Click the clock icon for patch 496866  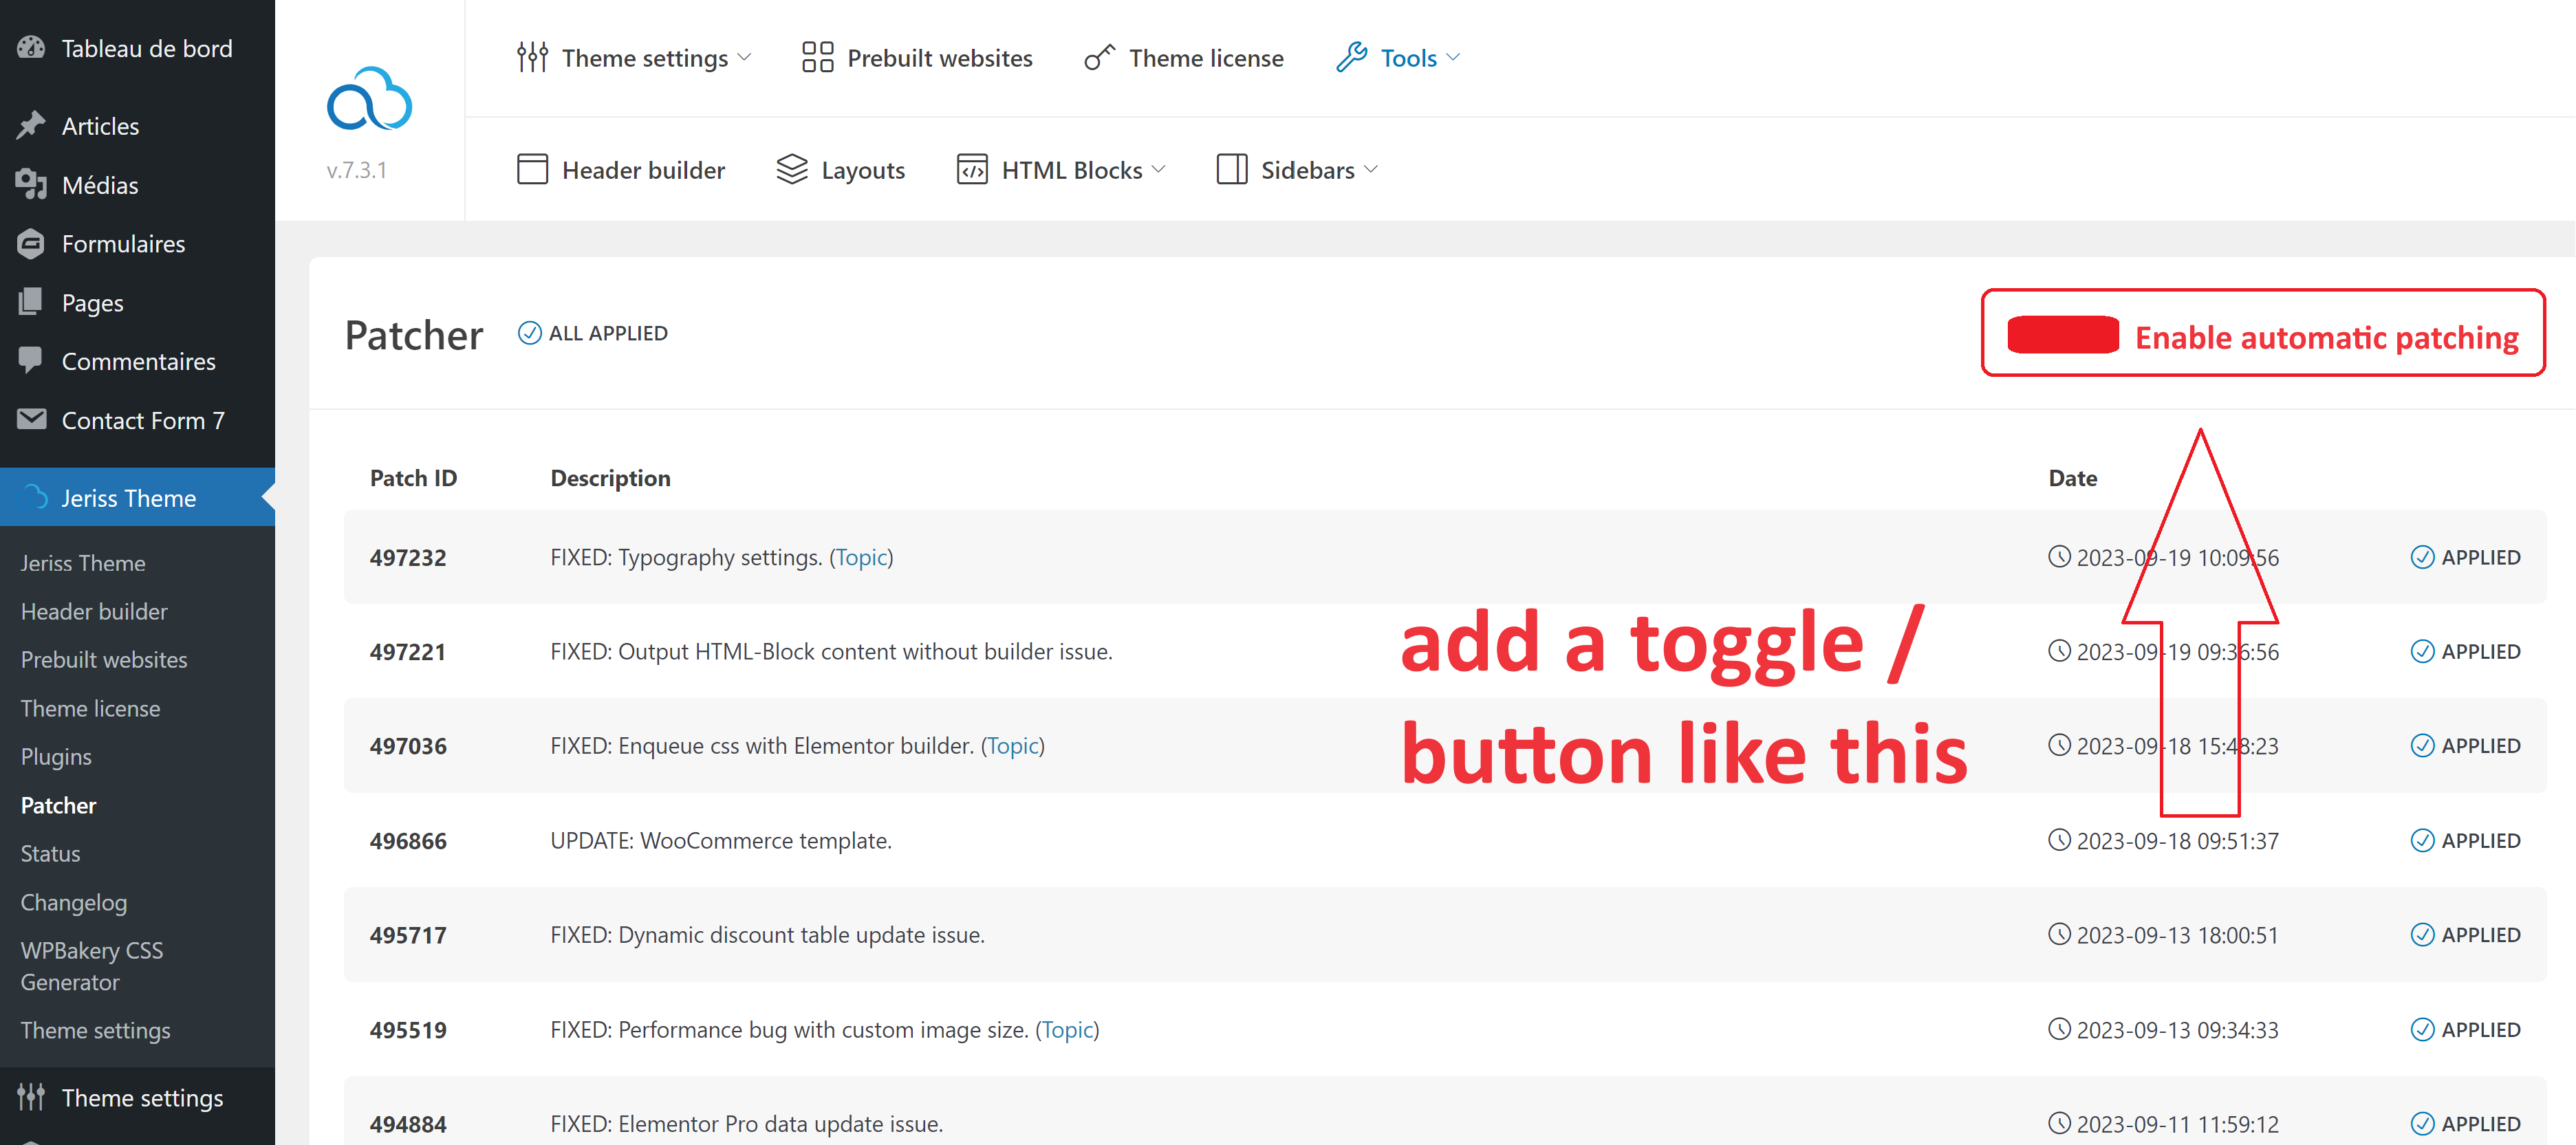(x=2059, y=840)
